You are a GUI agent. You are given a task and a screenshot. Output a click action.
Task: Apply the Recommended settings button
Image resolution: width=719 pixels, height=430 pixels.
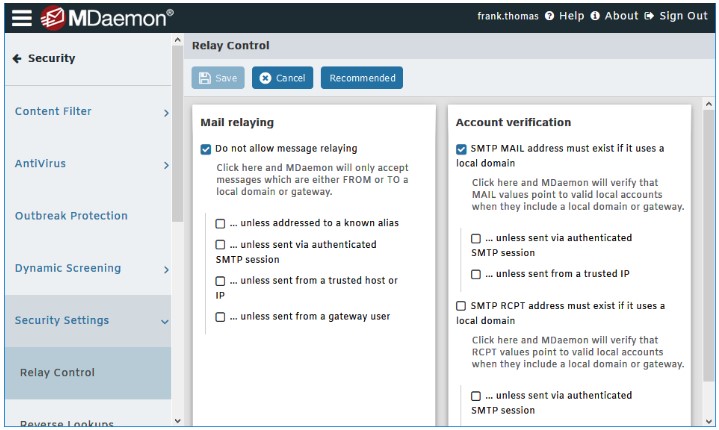(x=362, y=78)
